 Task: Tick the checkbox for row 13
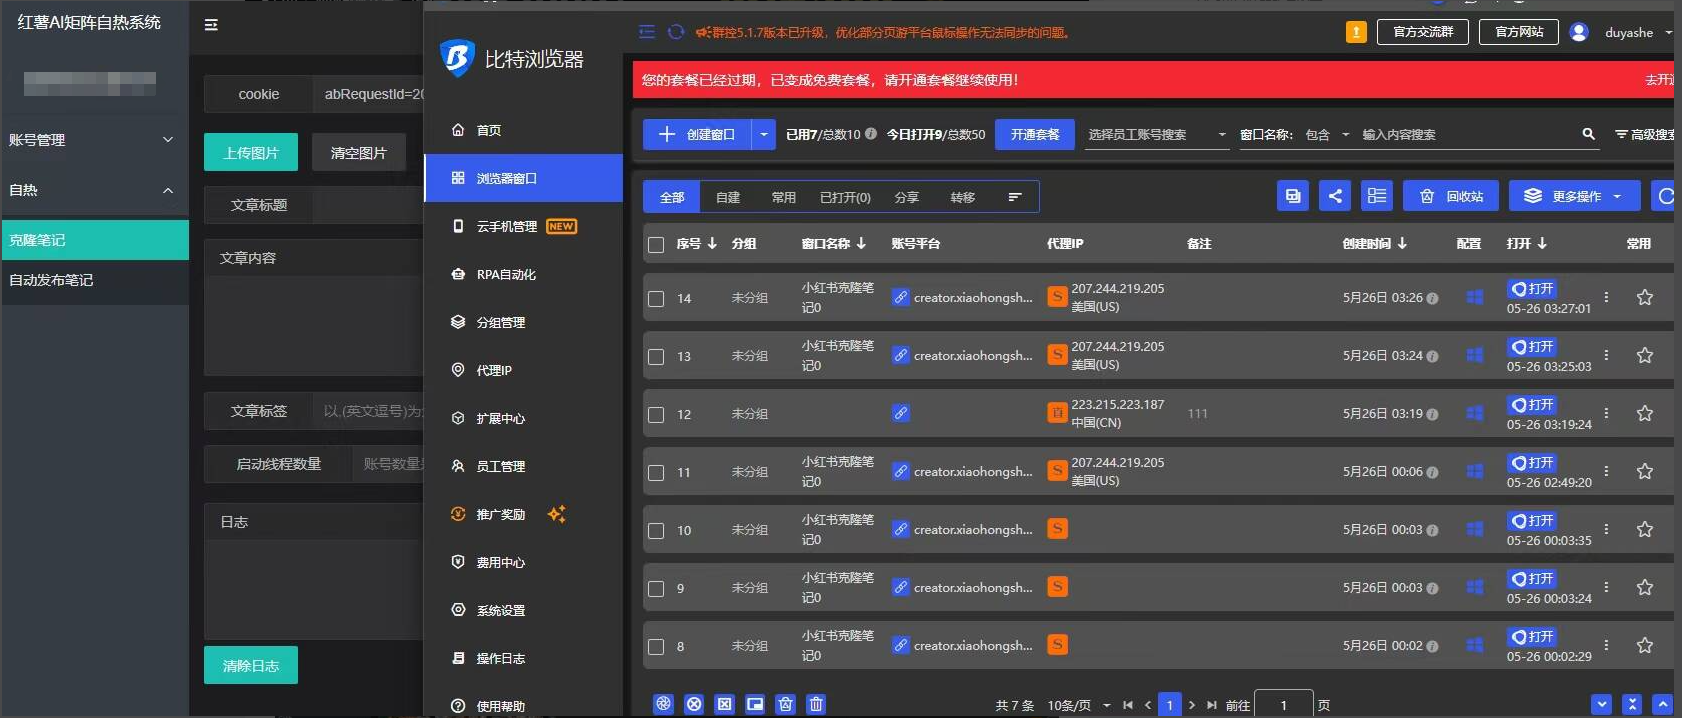pyautogui.click(x=656, y=356)
